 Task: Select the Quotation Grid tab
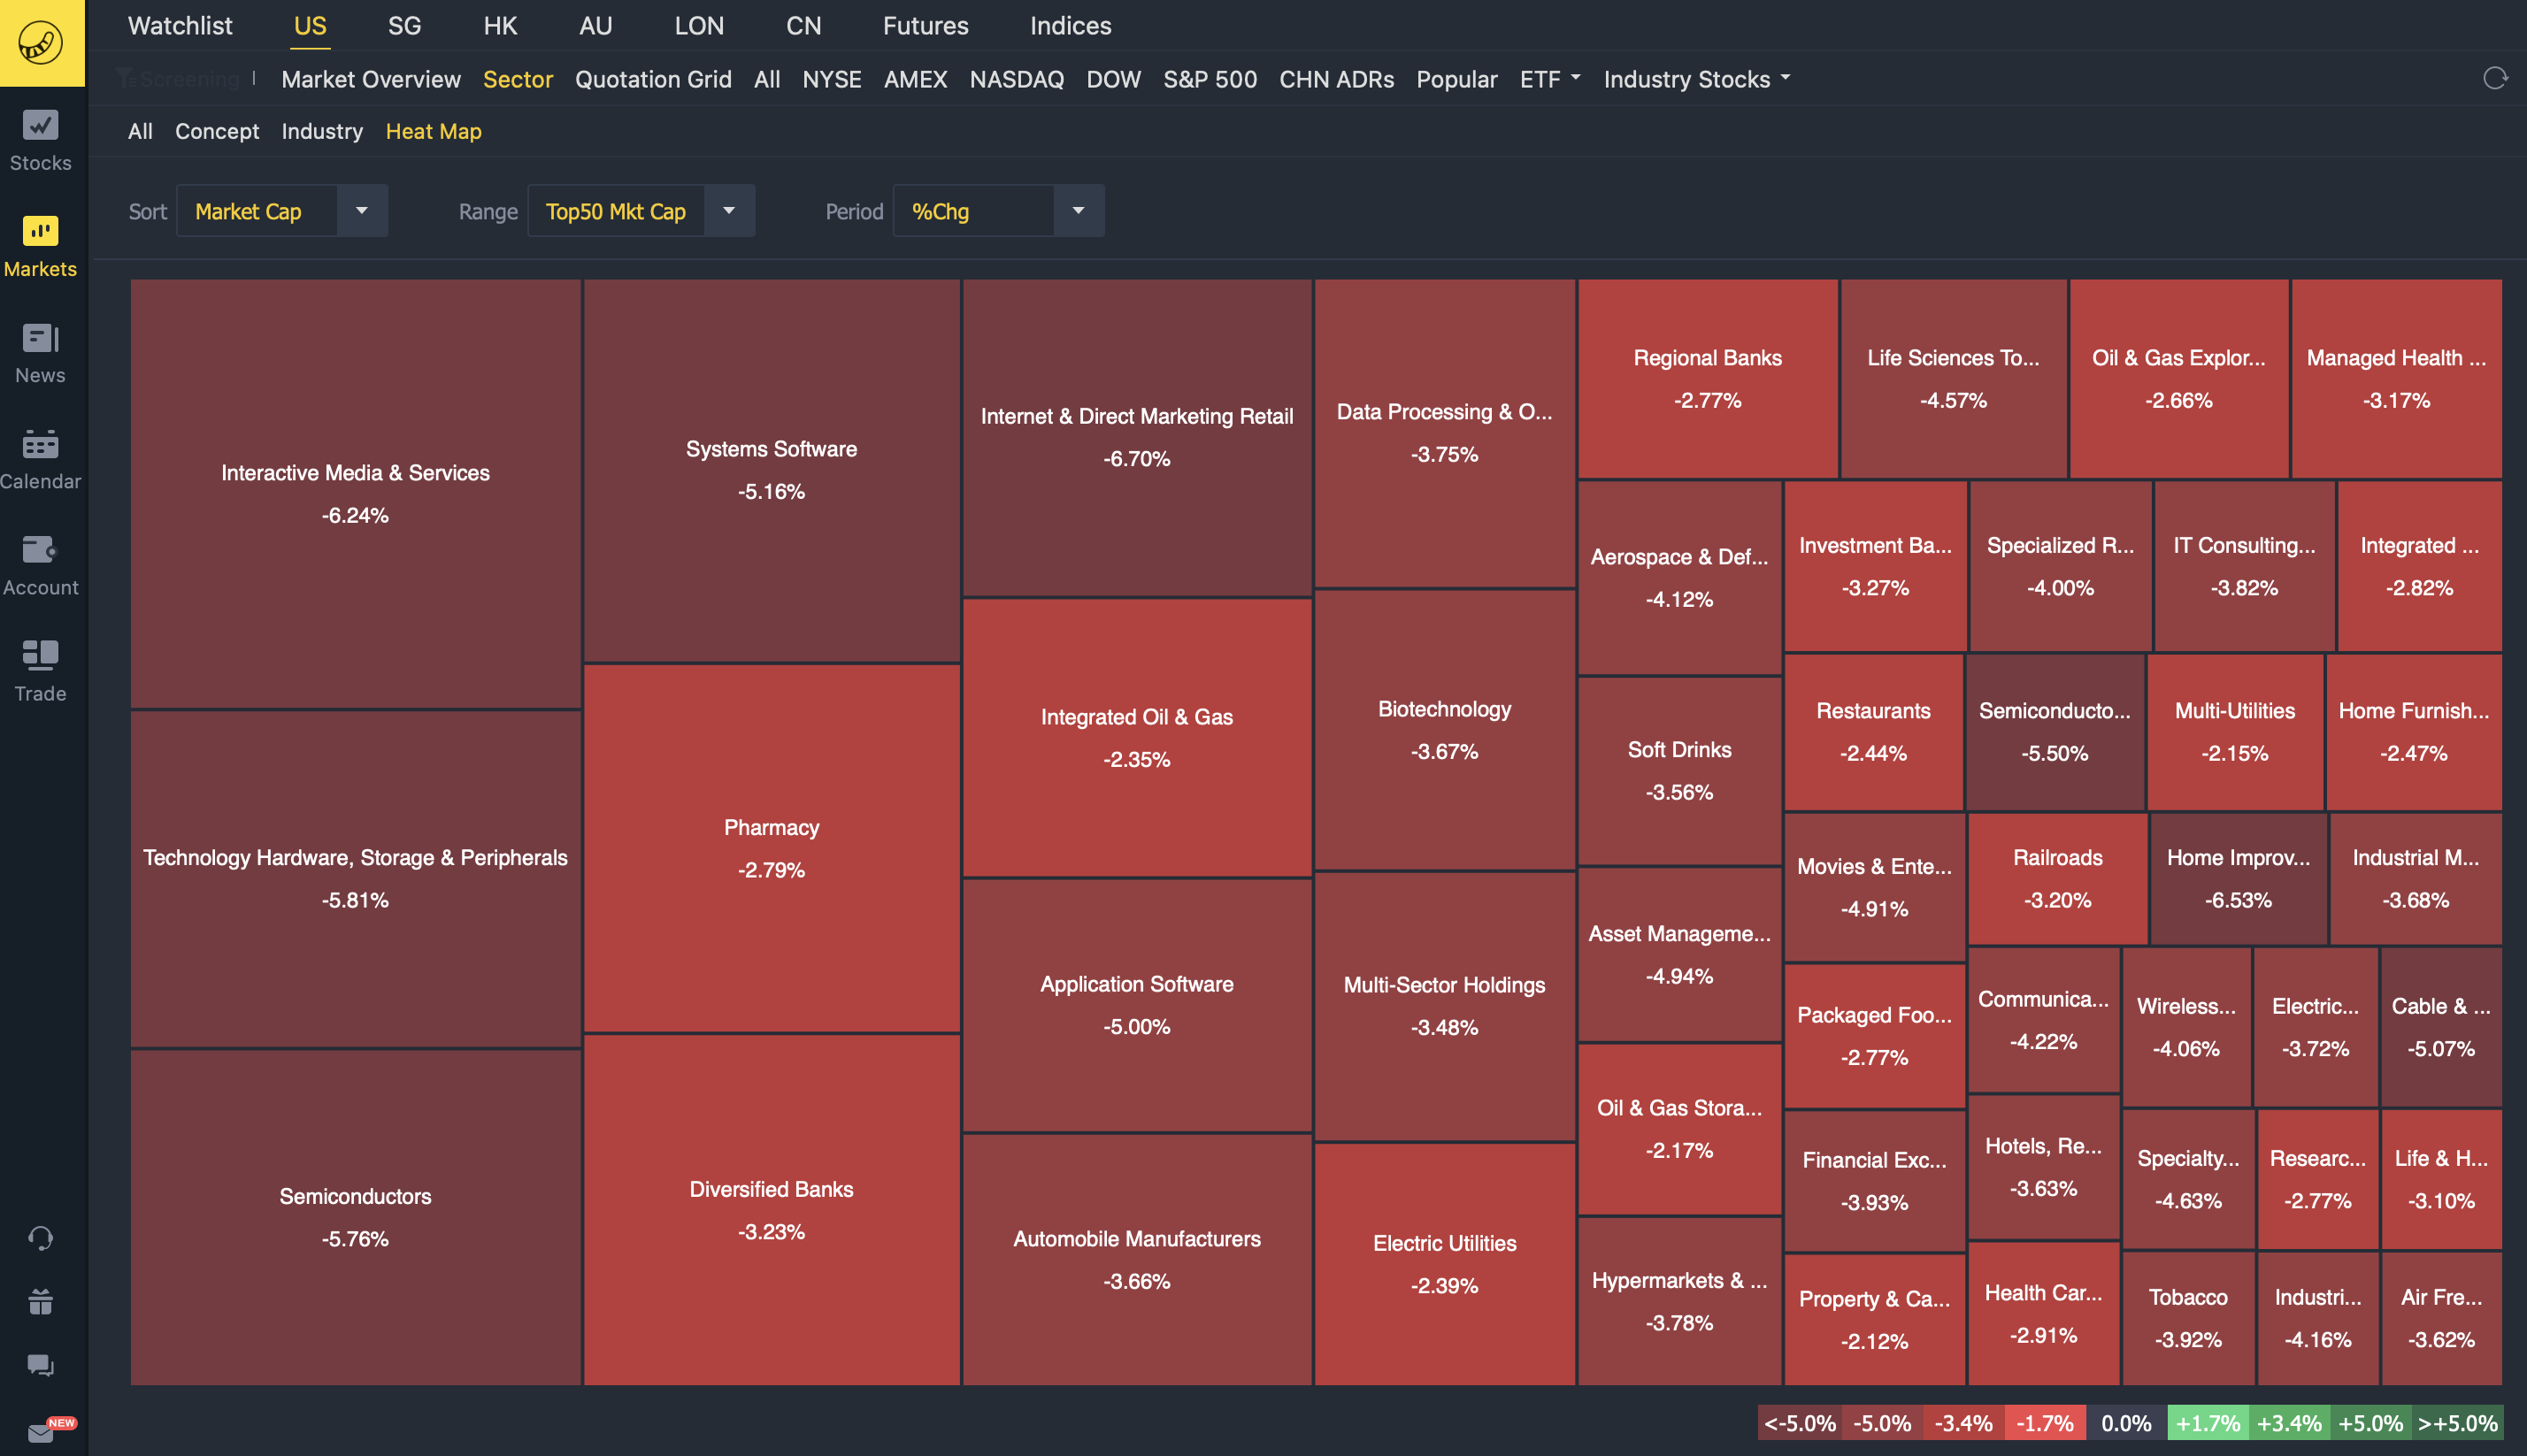[653, 79]
